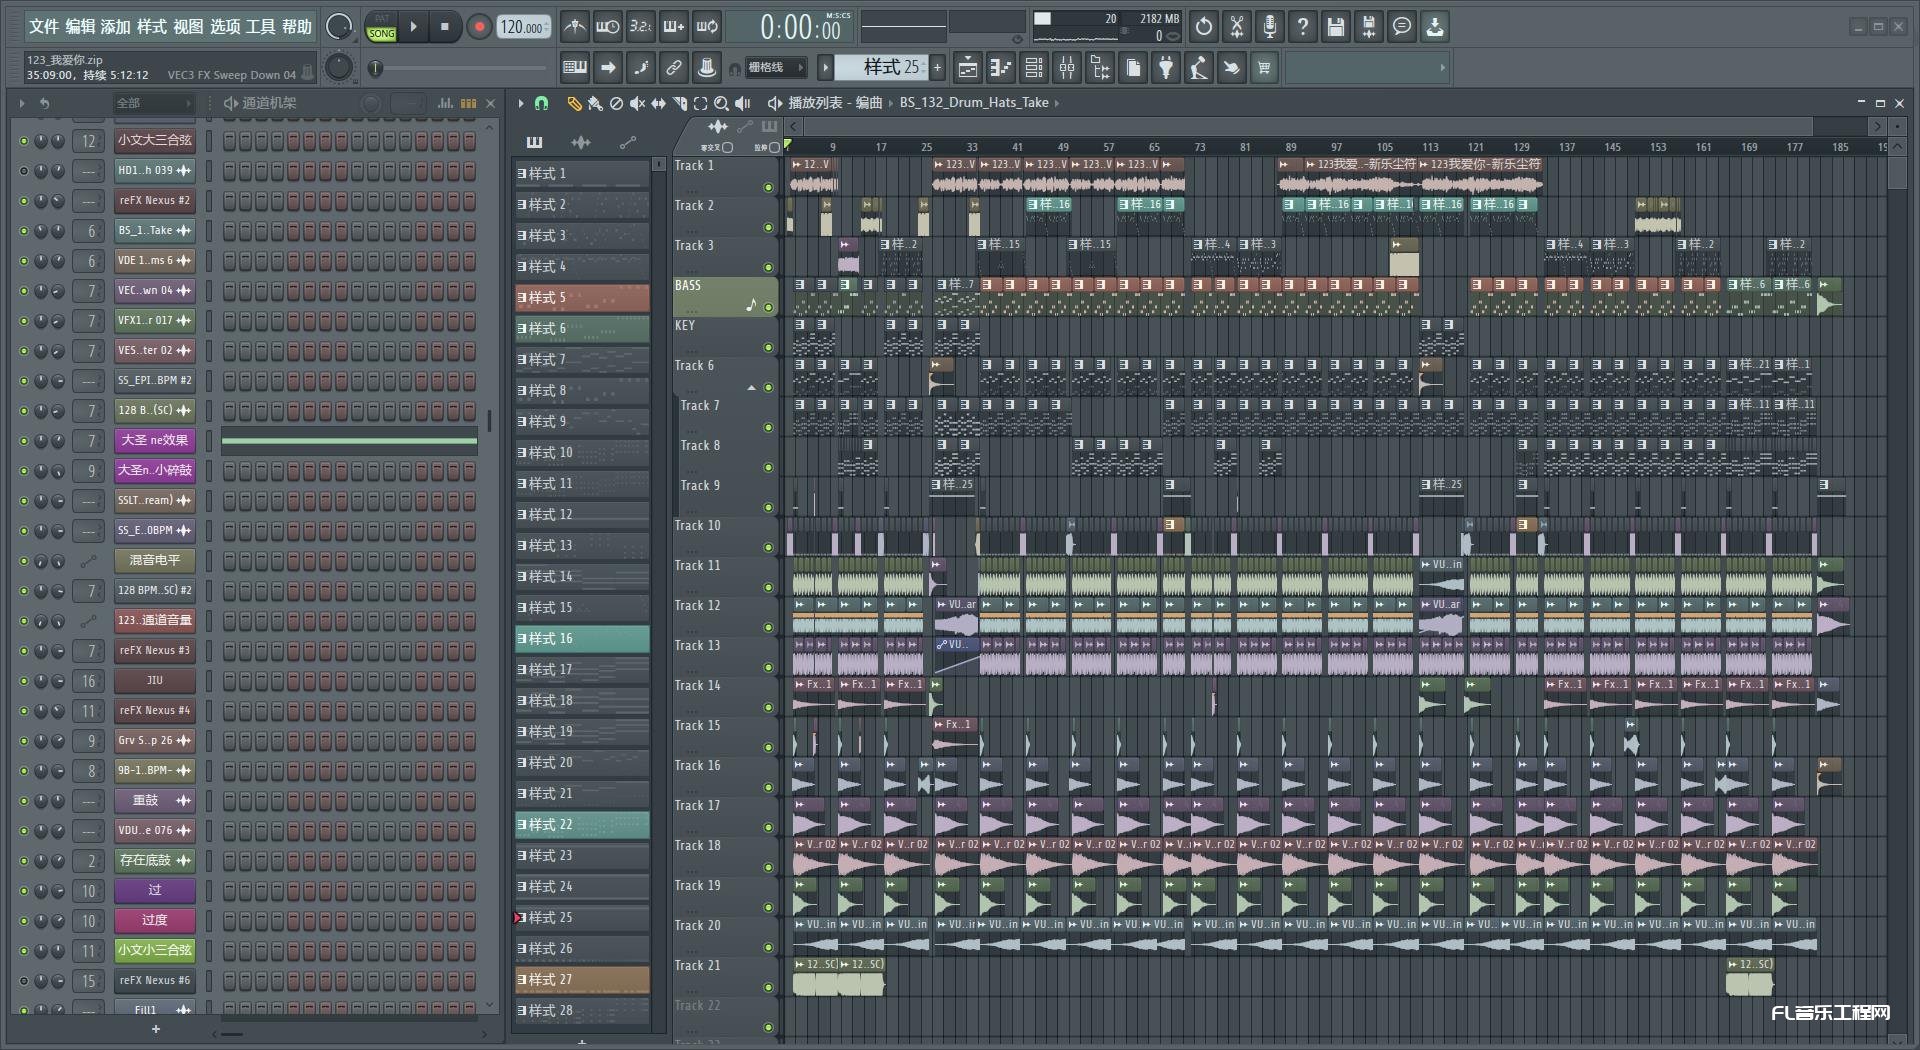Choose the zoom tool in playlist toolbar
This screenshot has width=1920, height=1050.
coord(721,103)
